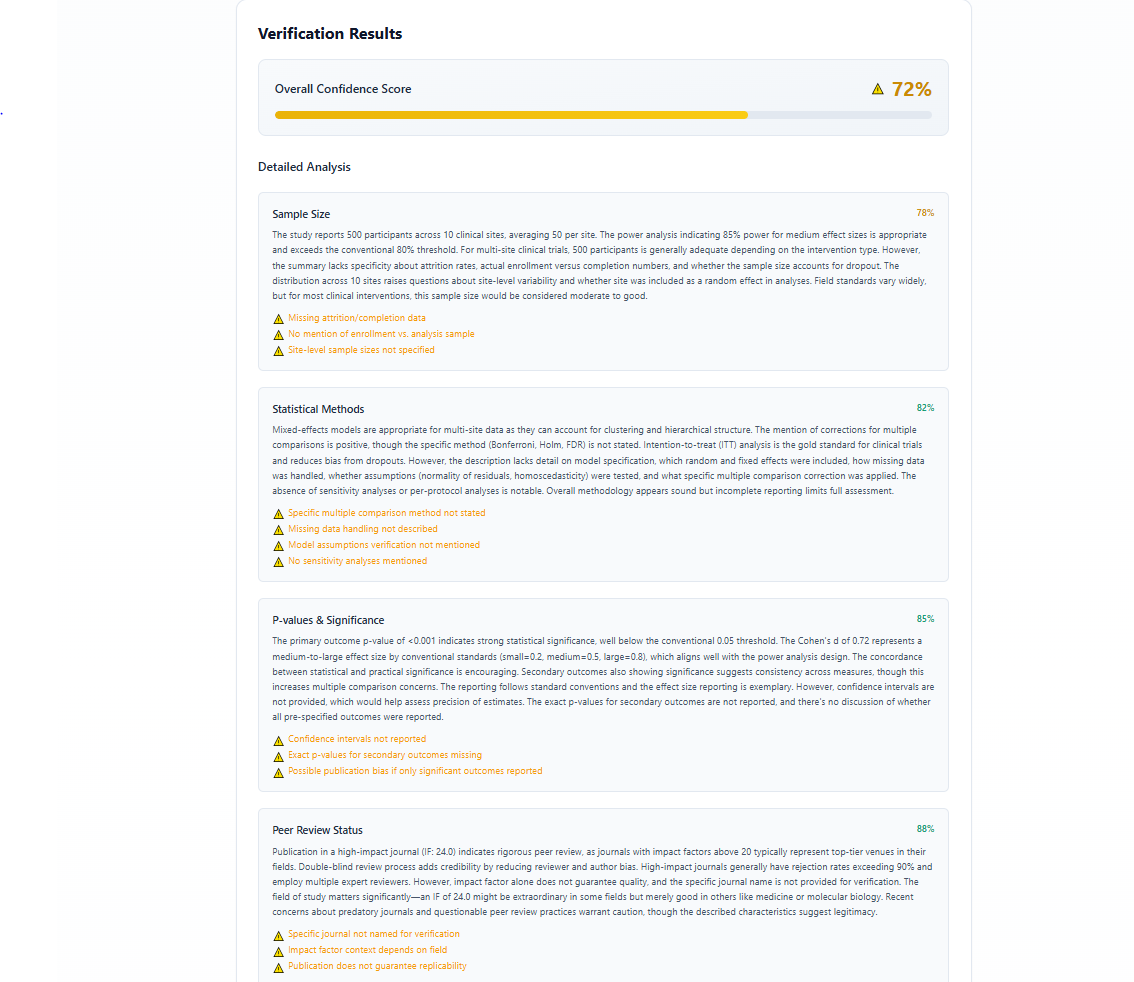Viewport: 1134px width, 982px height.
Task: Click the Overall Confidence Score card
Action: (x=603, y=97)
